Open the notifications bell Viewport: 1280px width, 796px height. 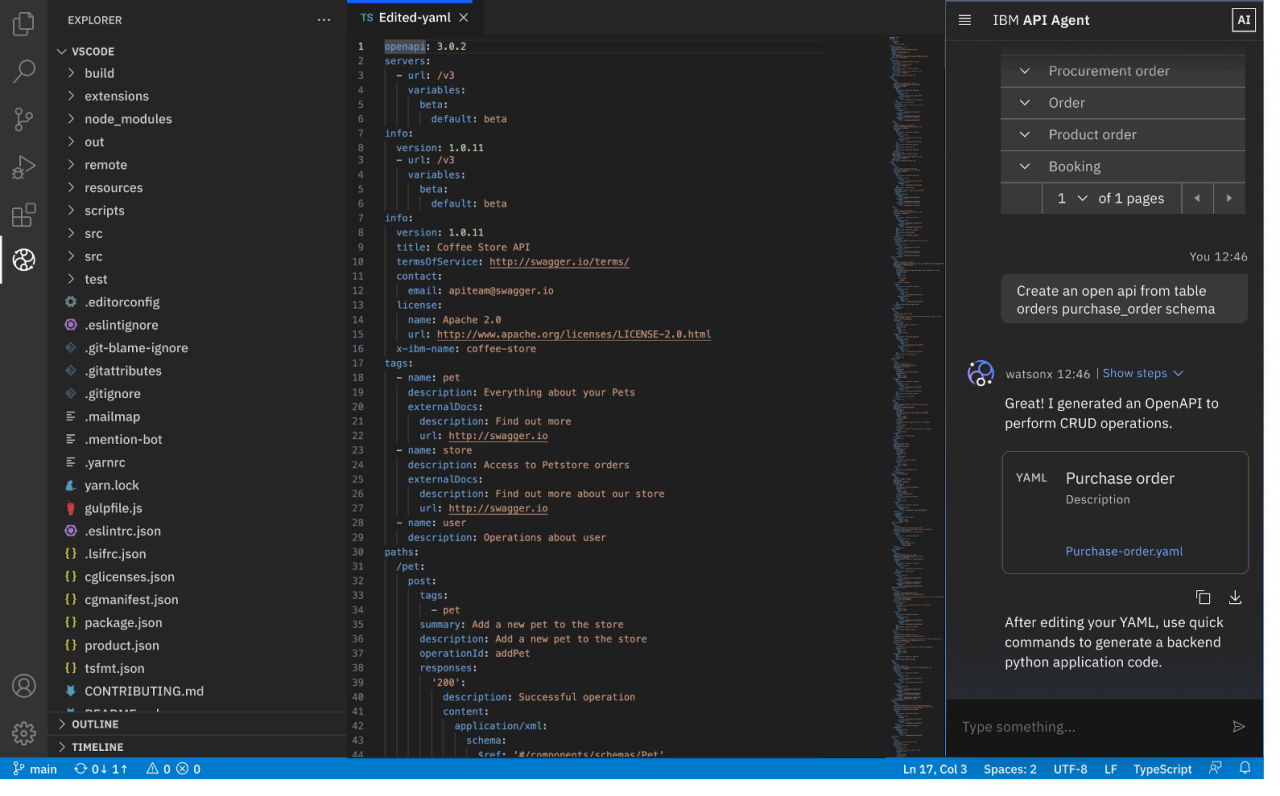pyautogui.click(x=1245, y=769)
